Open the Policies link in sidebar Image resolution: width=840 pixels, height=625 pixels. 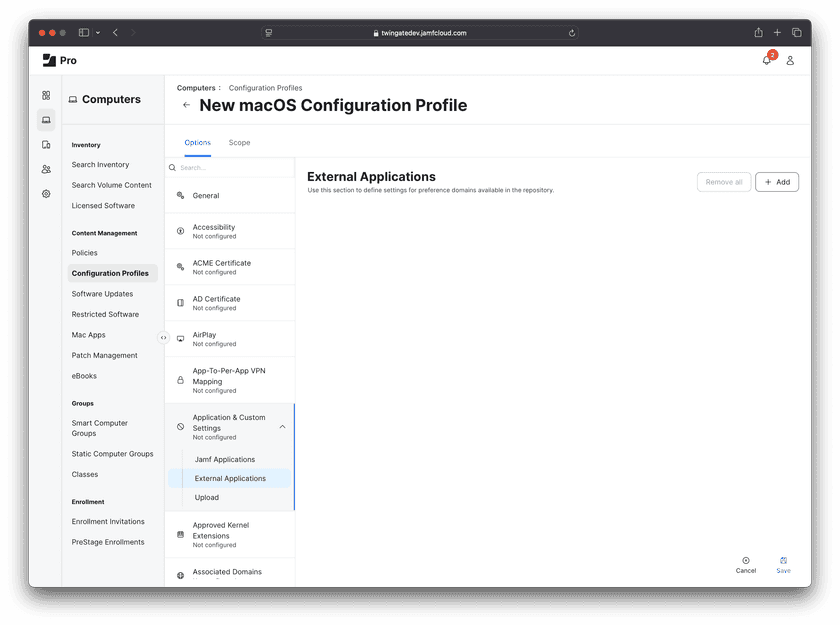(x=85, y=253)
